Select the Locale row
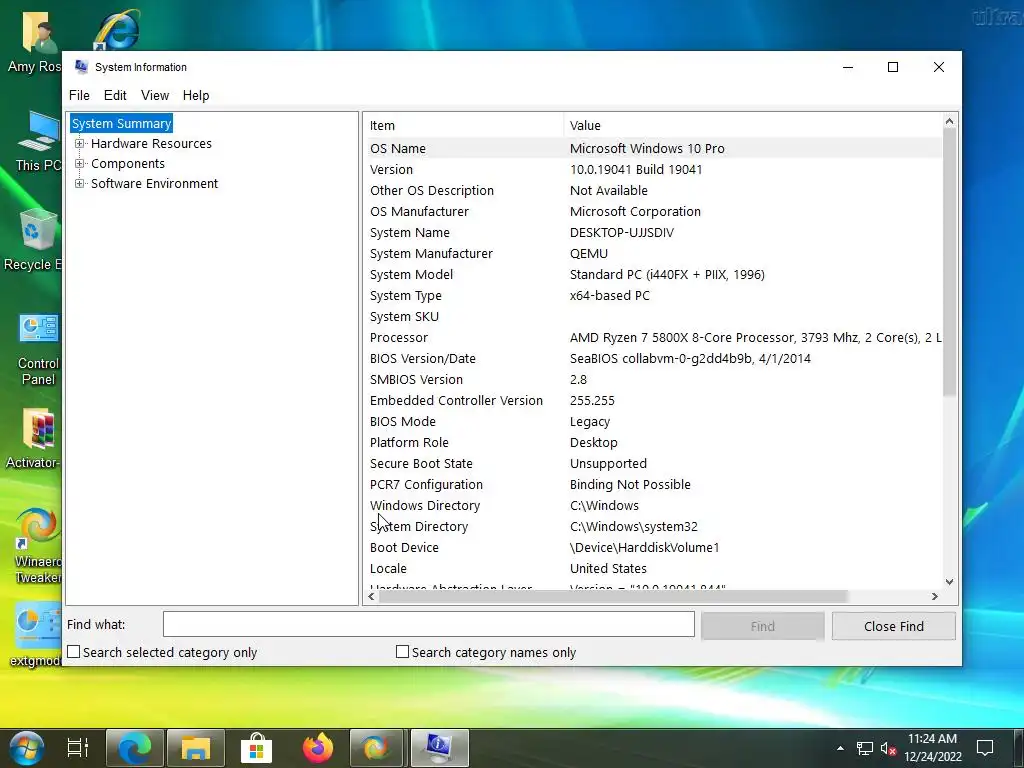The width and height of the screenshot is (1024, 768). click(653, 568)
